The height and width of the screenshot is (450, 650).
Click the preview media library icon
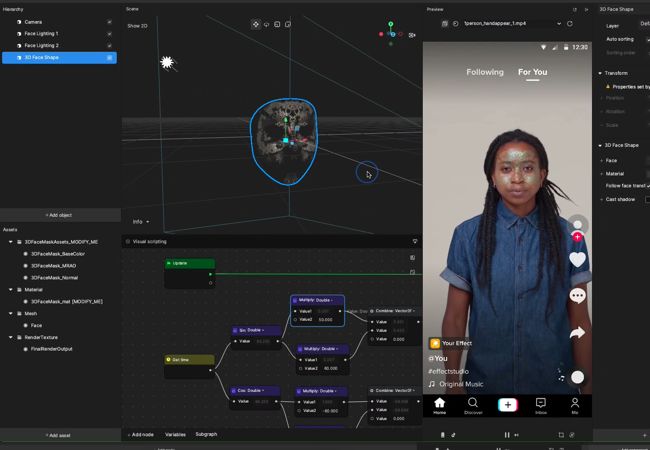pyautogui.click(x=444, y=24)
